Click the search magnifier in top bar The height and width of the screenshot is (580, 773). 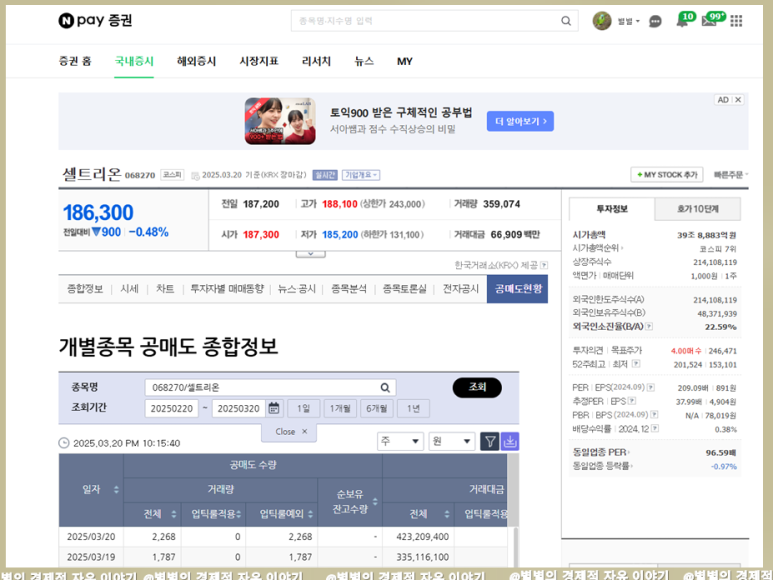pos(566,21)
